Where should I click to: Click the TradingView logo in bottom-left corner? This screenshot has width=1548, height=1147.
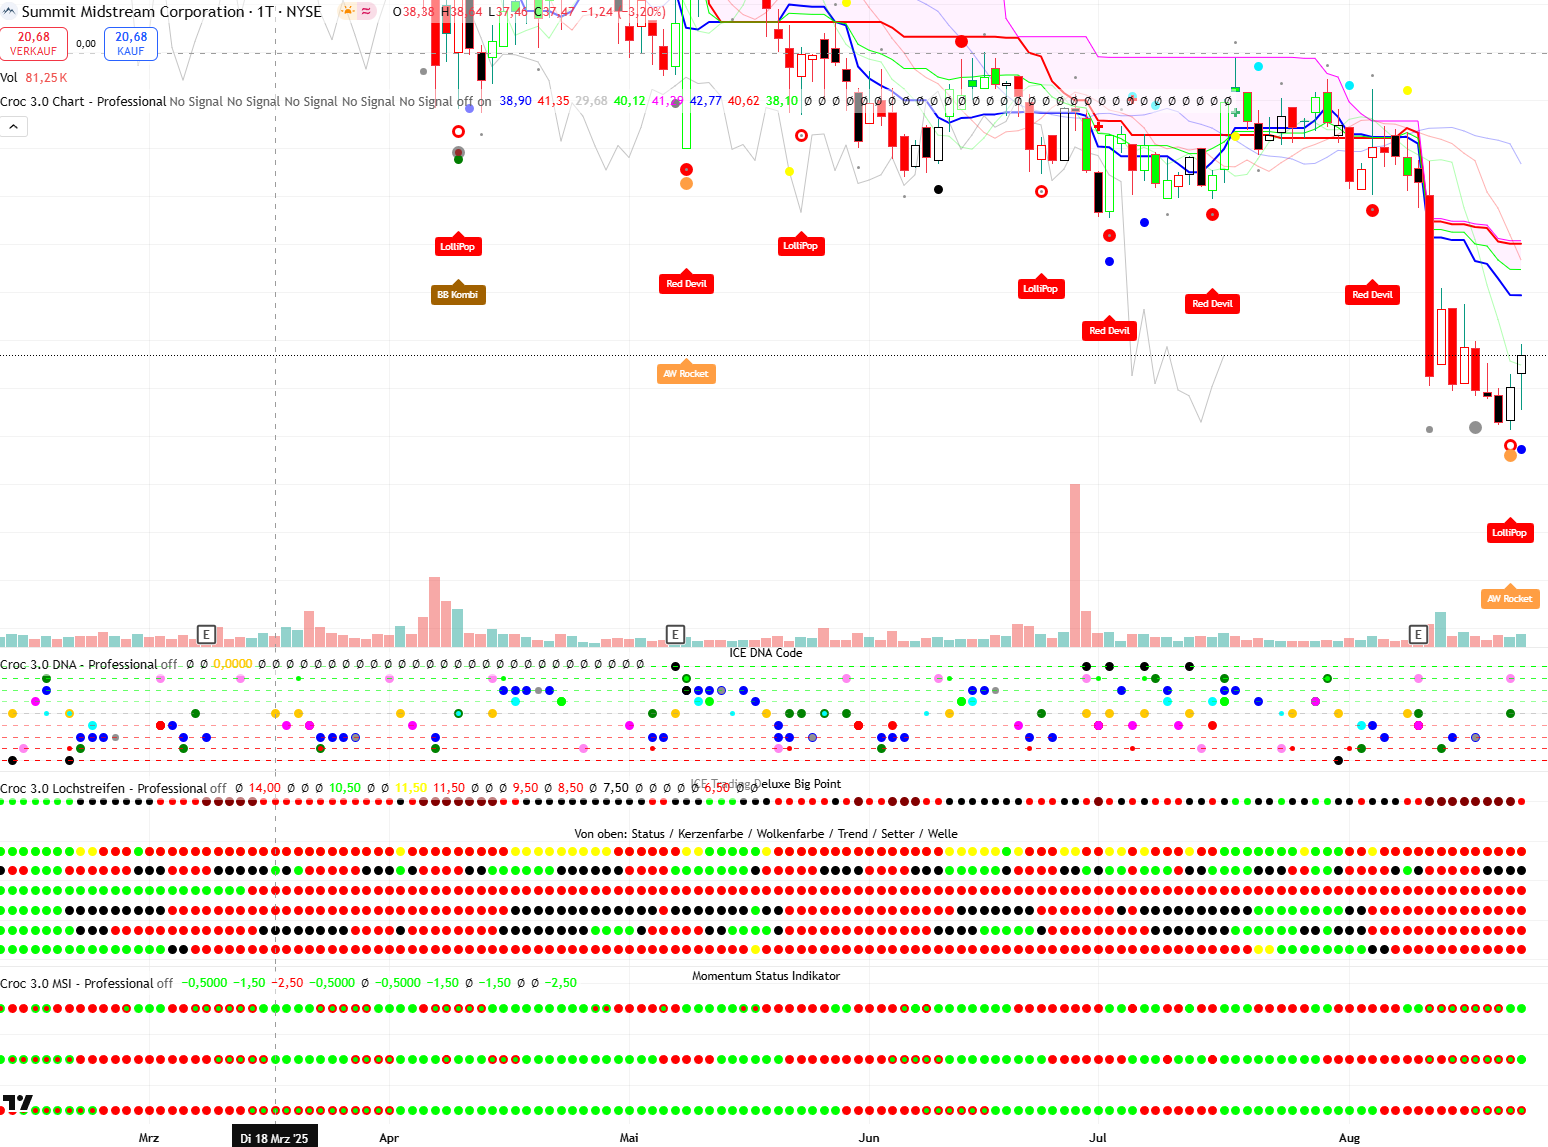(x=17, y=1104)
